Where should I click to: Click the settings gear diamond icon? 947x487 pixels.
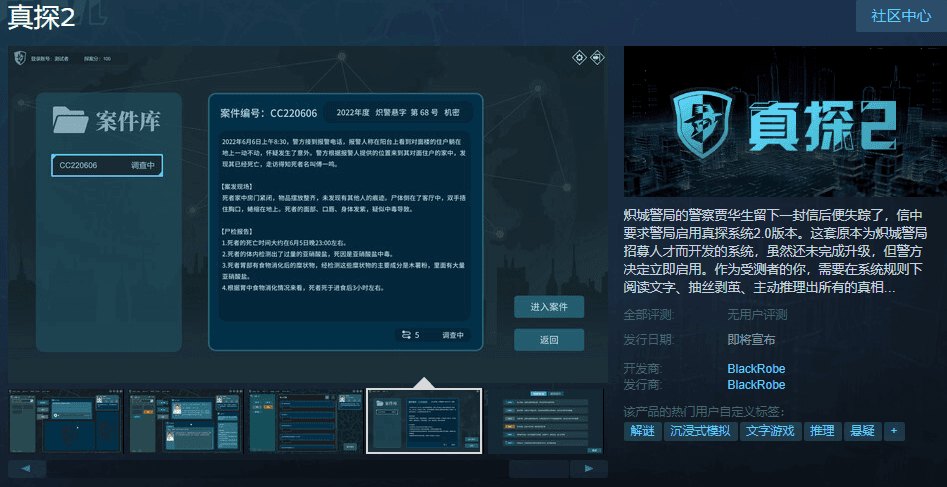coord(580,57)
